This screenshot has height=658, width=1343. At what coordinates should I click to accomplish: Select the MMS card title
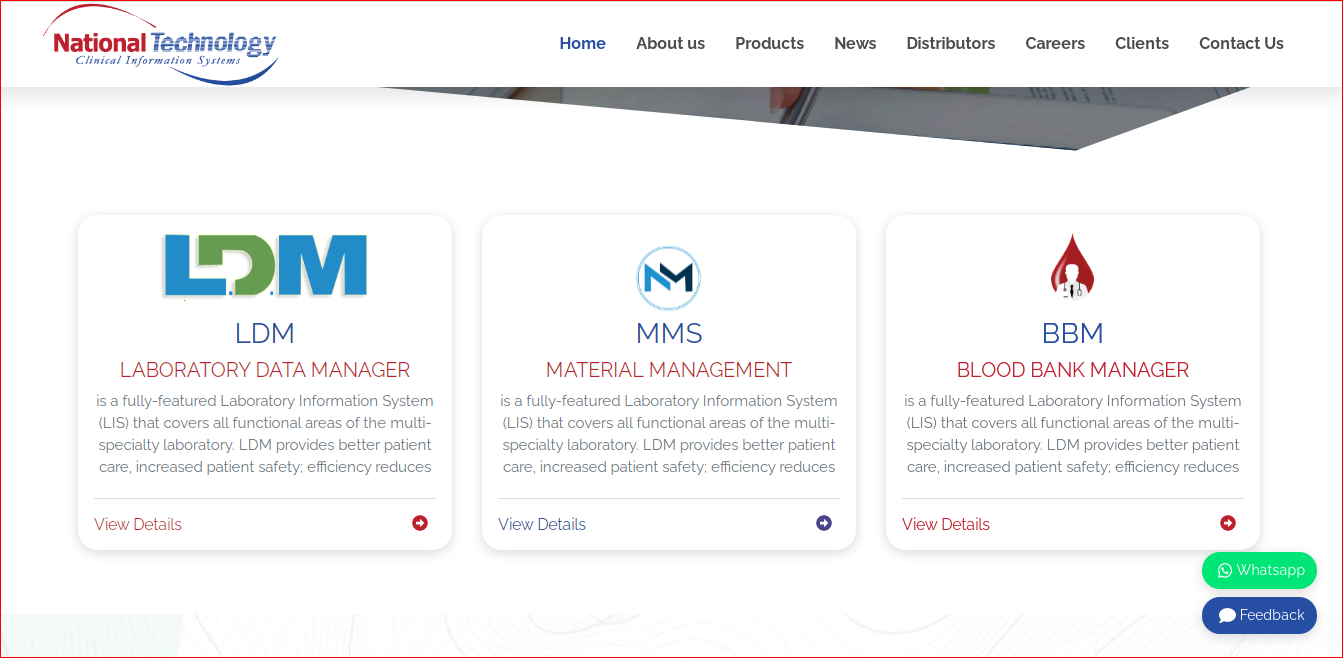pos(669,333)
